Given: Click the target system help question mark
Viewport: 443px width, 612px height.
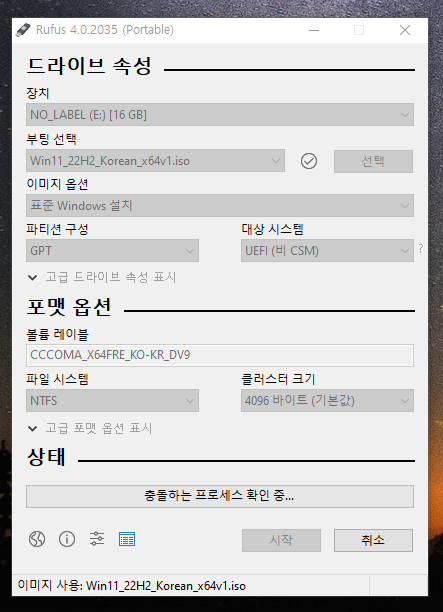Looking at the screenshot, I should (421, 248).
